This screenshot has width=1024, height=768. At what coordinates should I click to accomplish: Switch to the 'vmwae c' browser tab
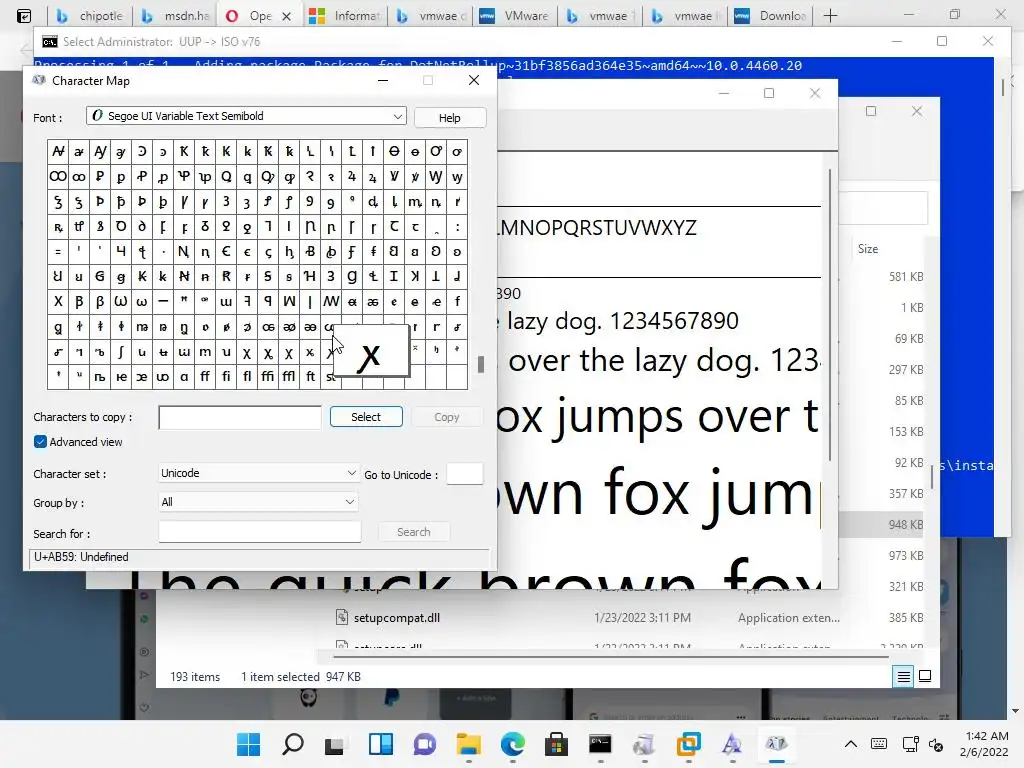point(431,16)
